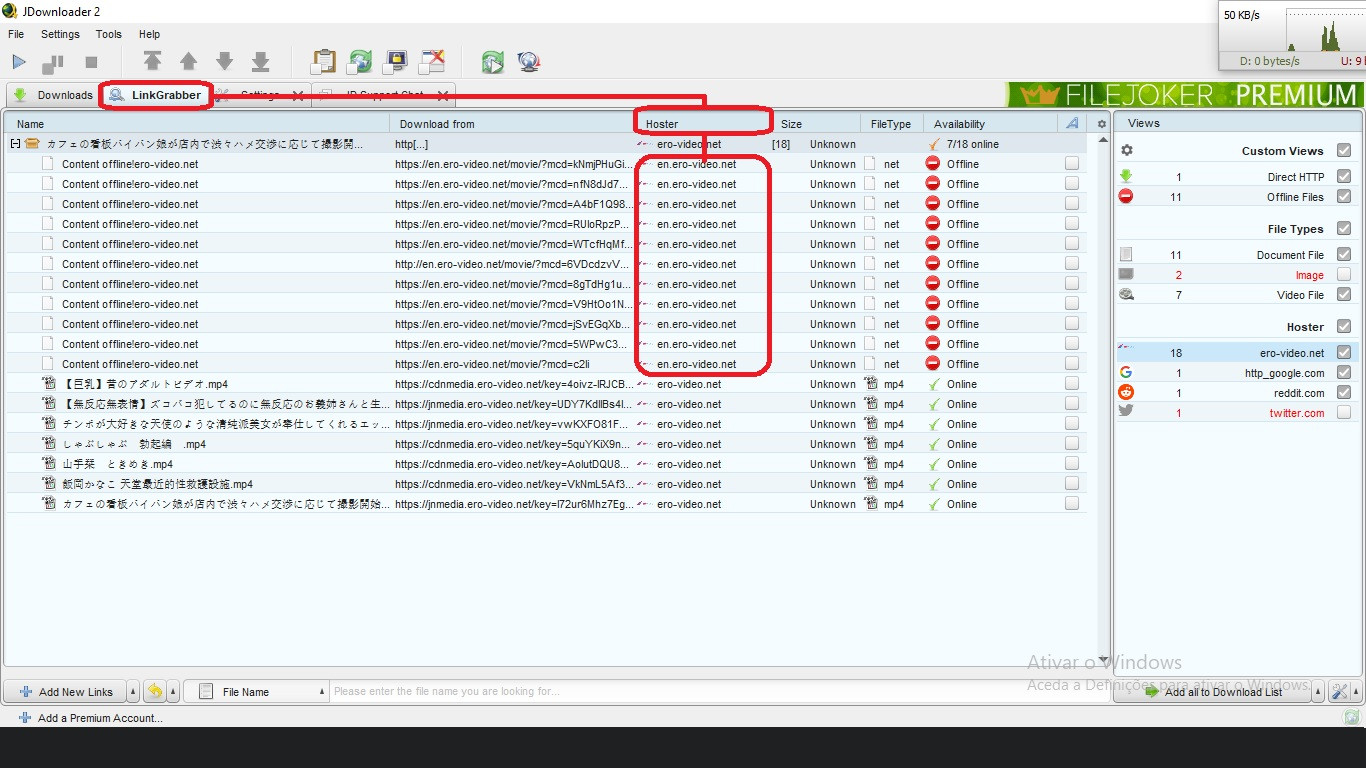Screen dimensions: 1366x768
Task: Toggle auto reconnect icon
Action: pyautogui.click(x=360, y=62)
